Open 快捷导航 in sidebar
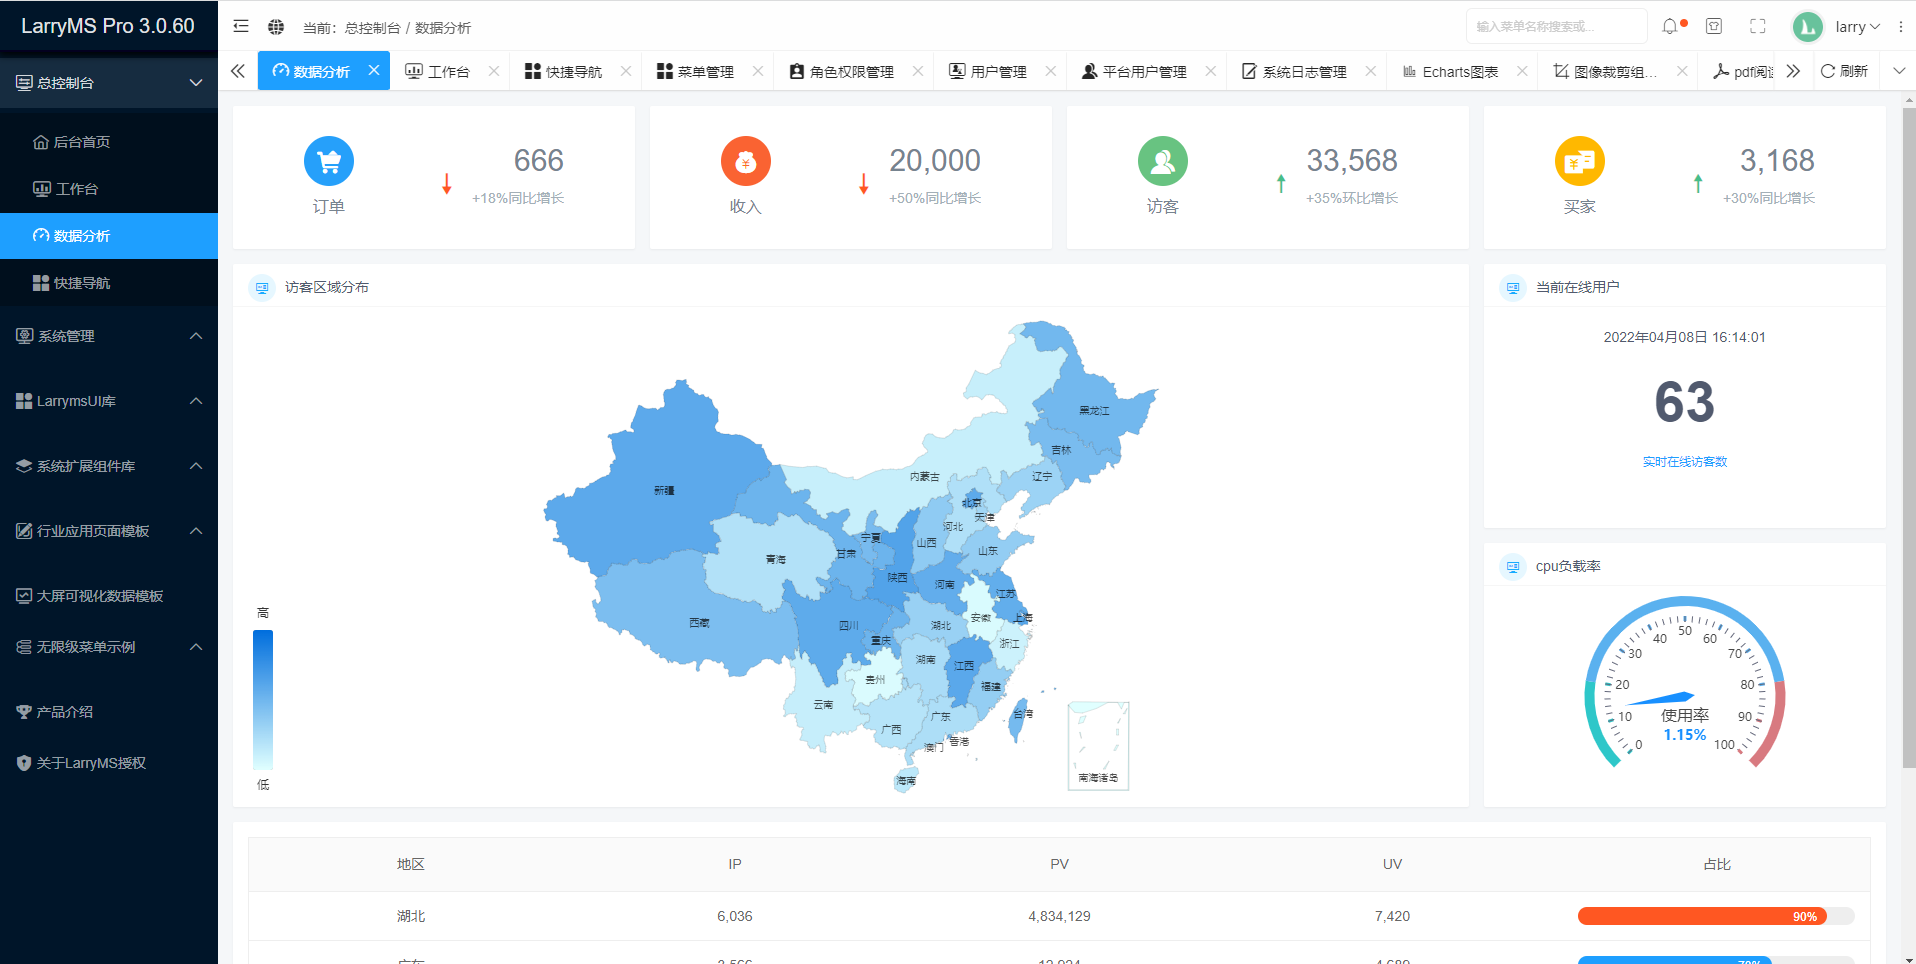 coord(109,283)
